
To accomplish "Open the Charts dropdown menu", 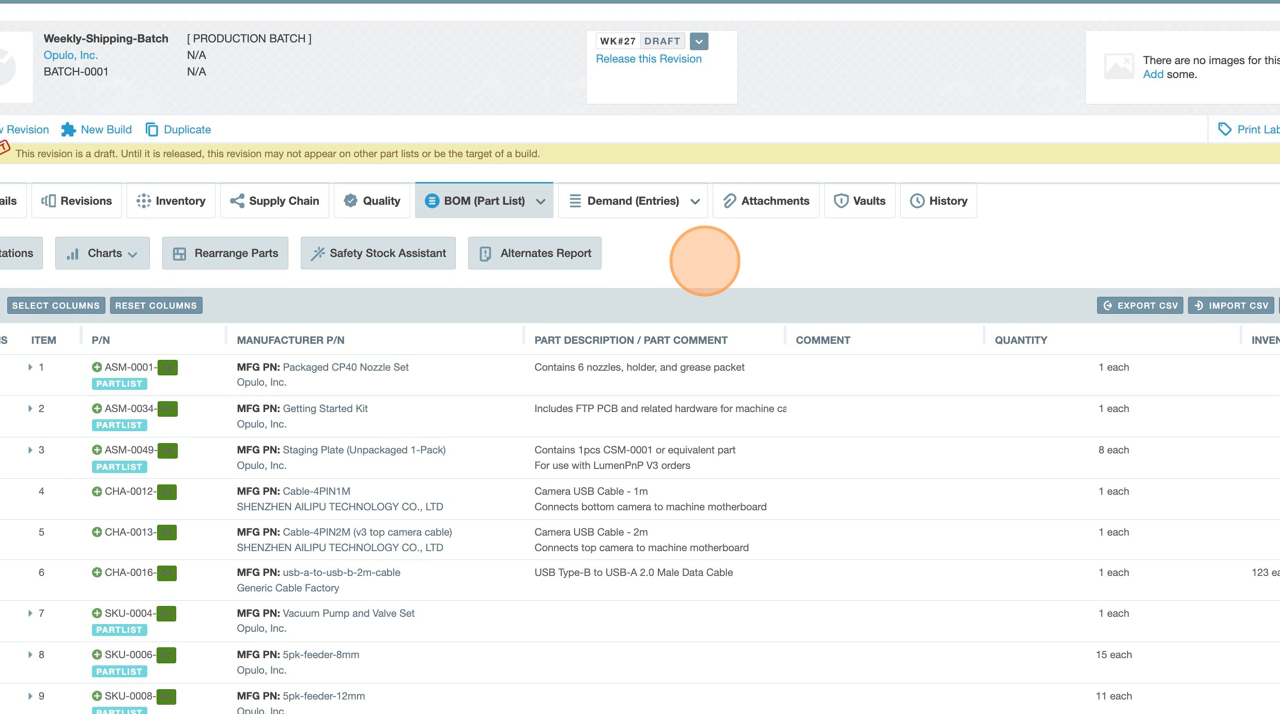I will click(x=102, y=254).
